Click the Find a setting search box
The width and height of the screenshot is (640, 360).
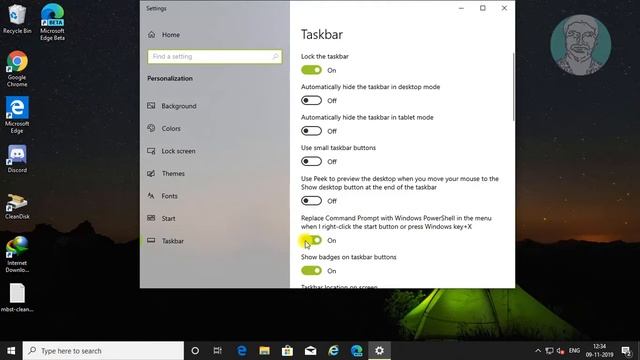pos(215,57)
